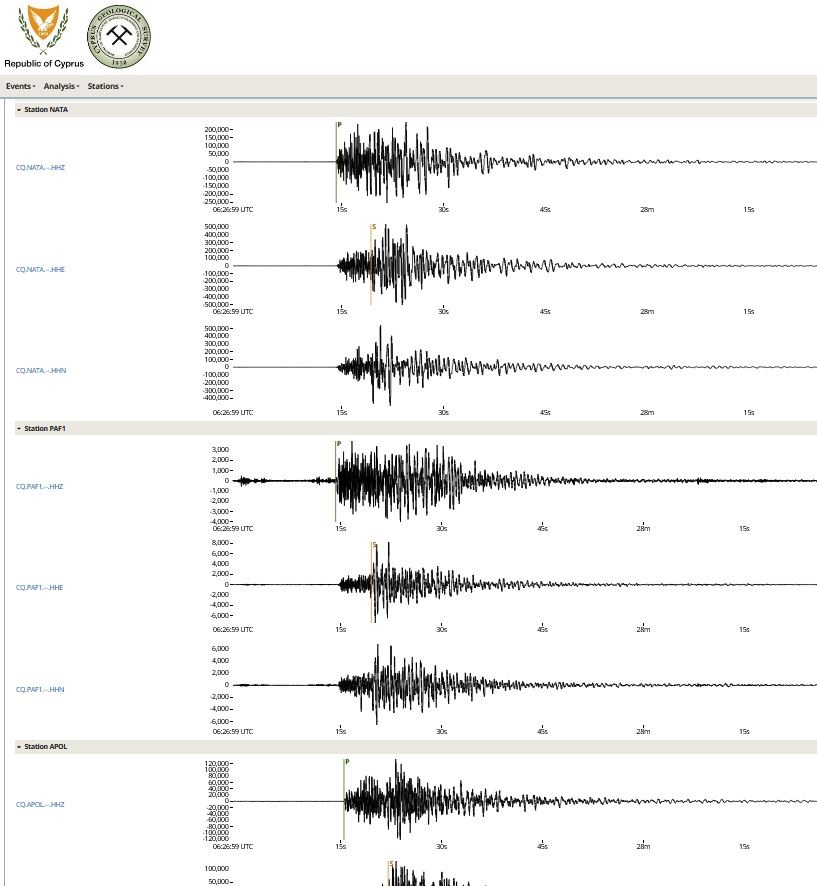Open the CQ.PAF1.--.HHN channel link

pos(40,689)
